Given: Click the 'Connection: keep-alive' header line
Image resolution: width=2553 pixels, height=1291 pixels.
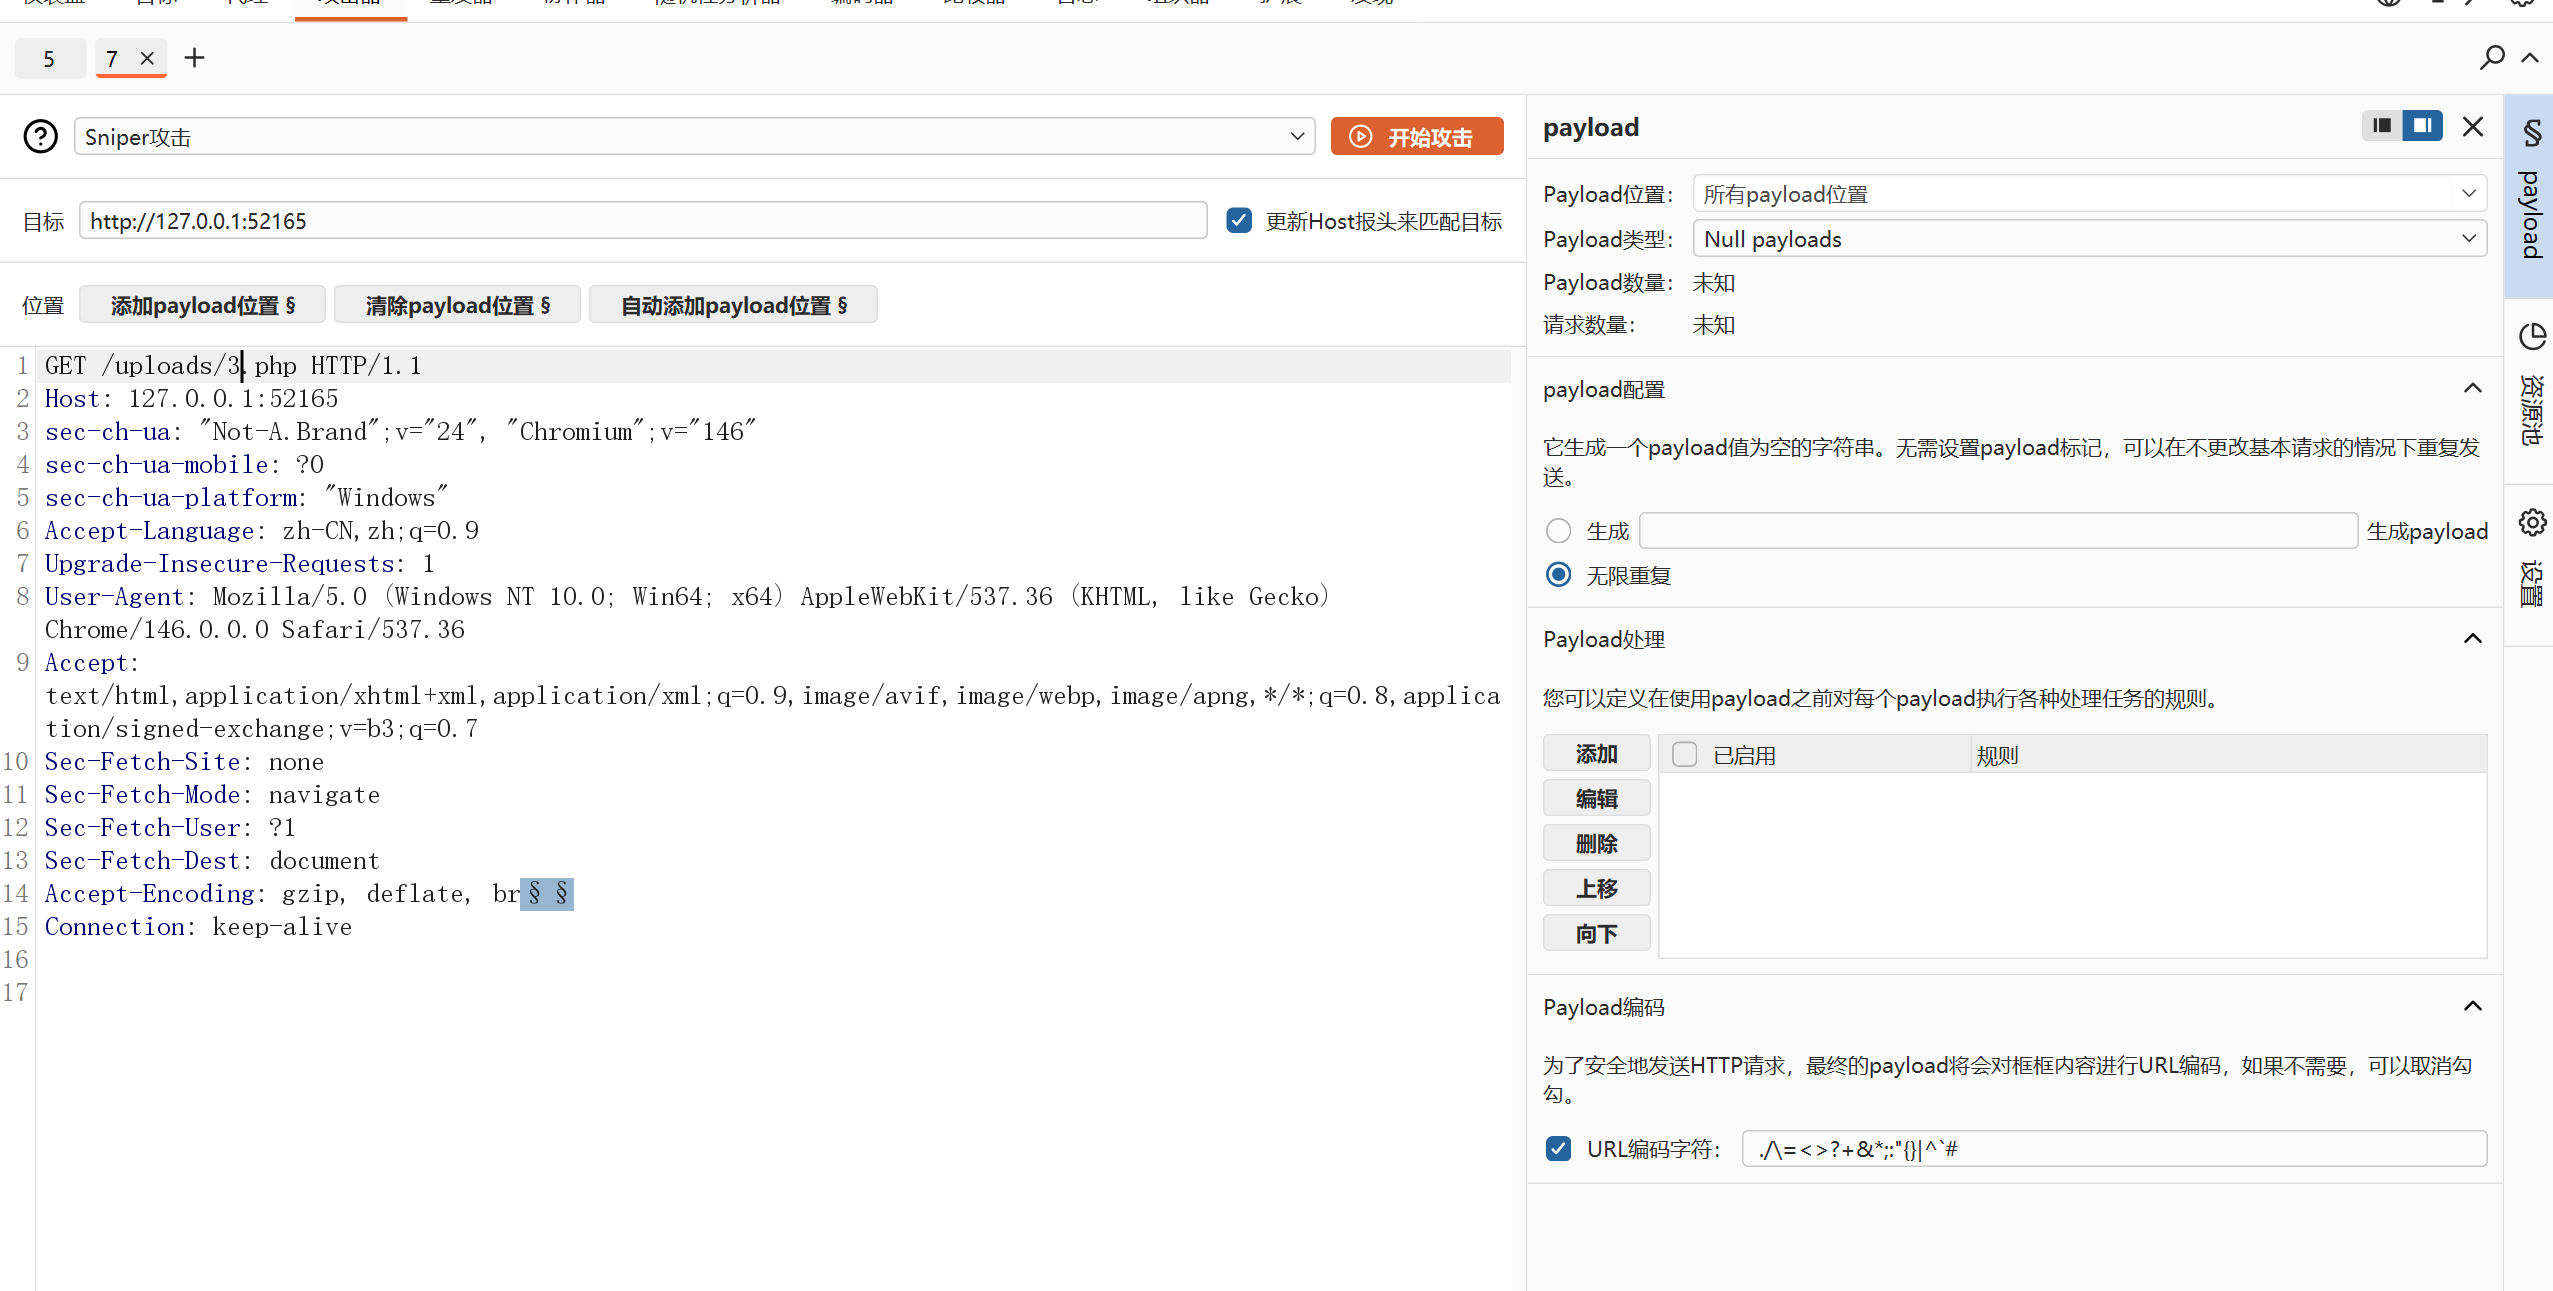Looking at the screenshot, I should pos(198,927).
